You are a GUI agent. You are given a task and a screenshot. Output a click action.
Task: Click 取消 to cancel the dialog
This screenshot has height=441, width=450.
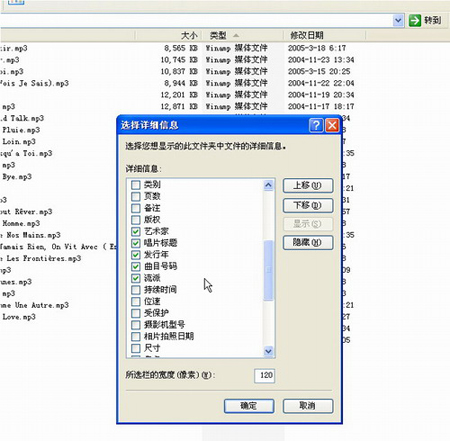(308, 406)
